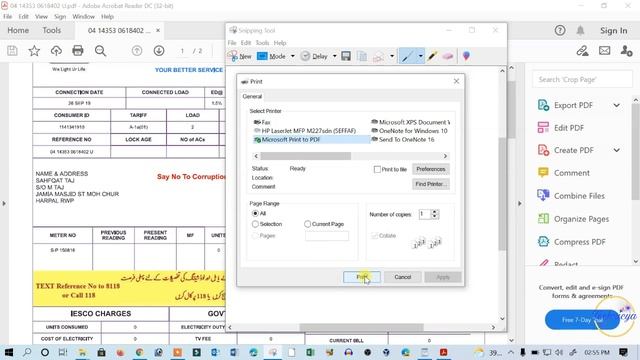
Task: Open the Comment tool
Action: [x=571, y=173]
